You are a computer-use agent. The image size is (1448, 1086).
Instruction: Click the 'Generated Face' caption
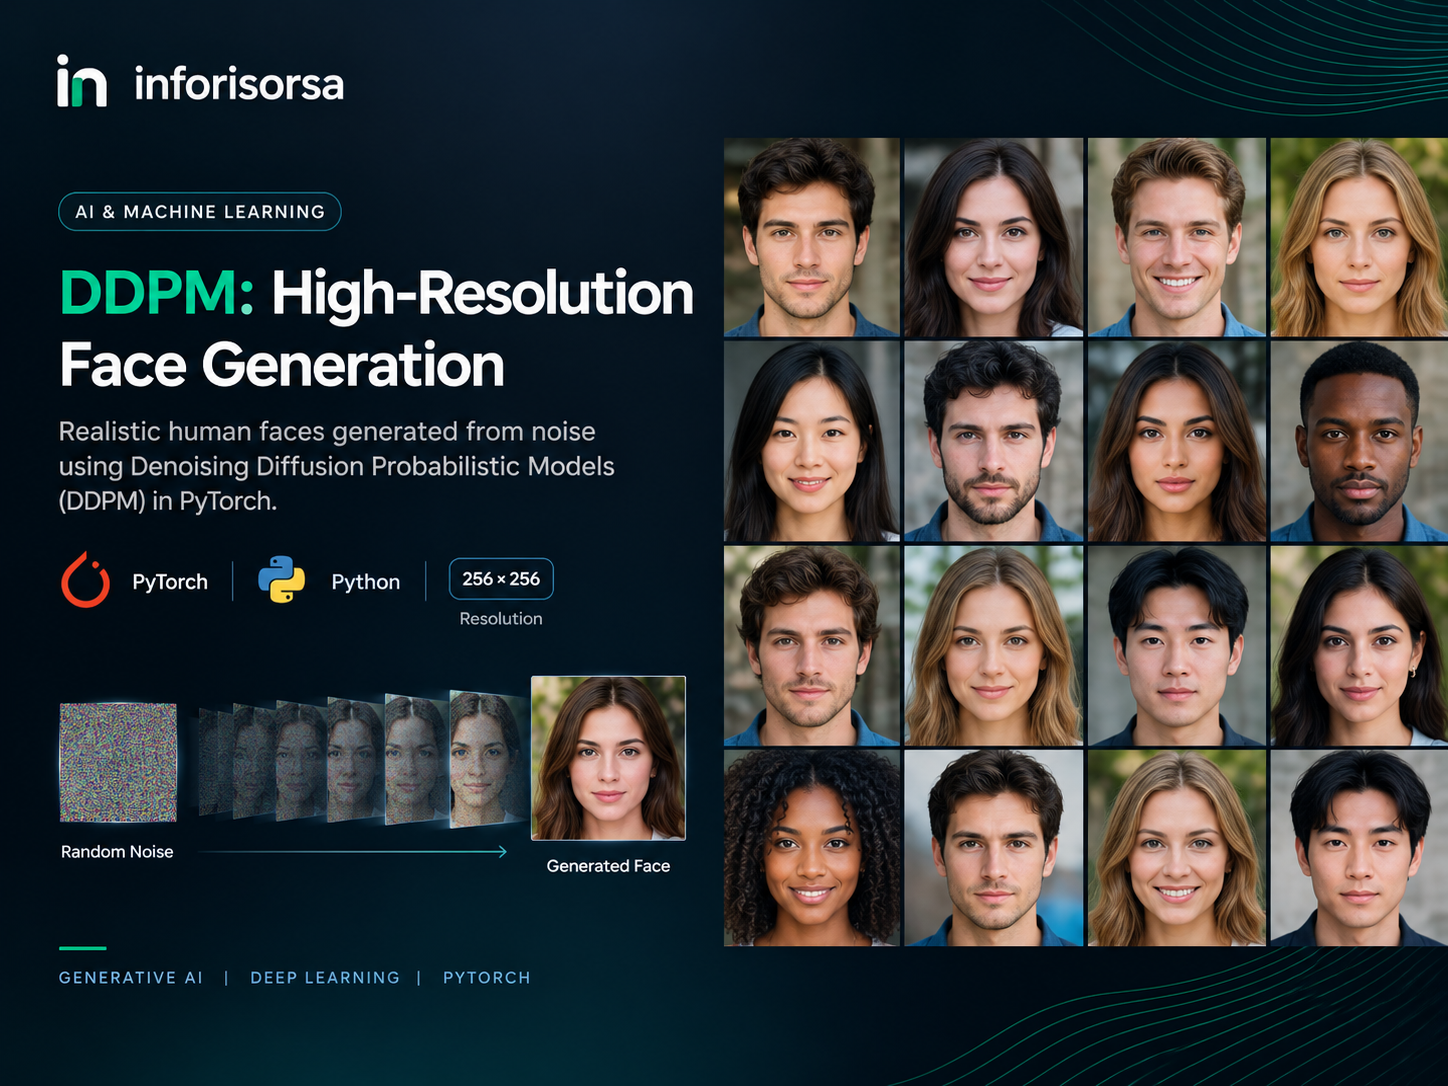tap(608, 866)
